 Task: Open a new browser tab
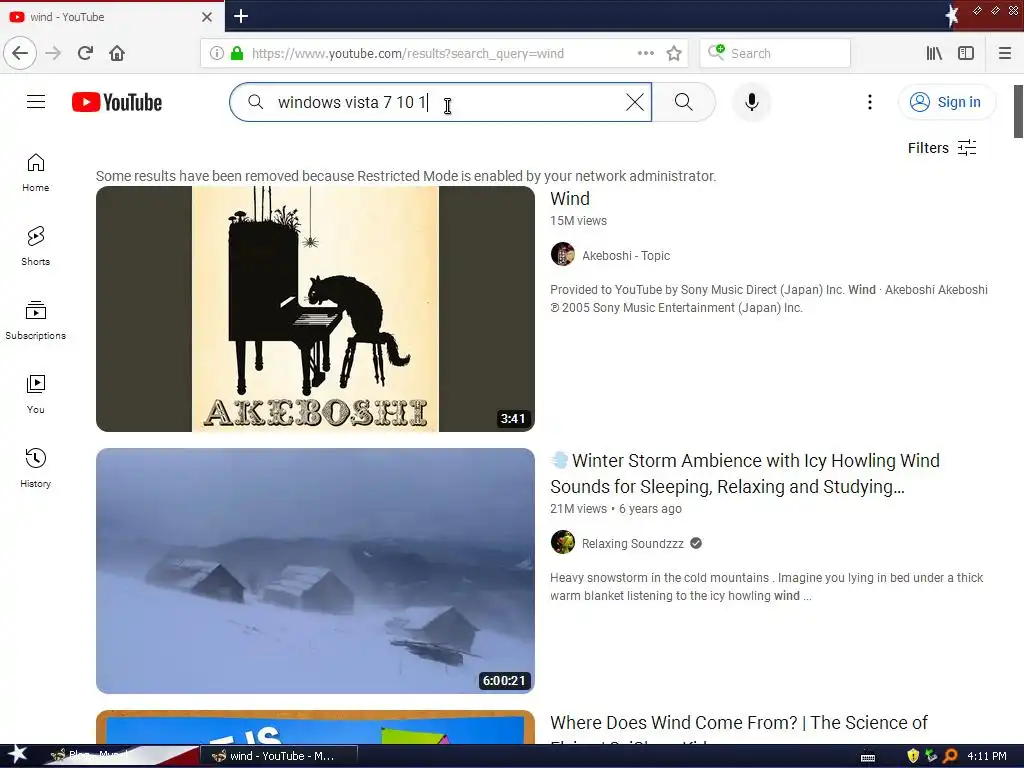241,16
